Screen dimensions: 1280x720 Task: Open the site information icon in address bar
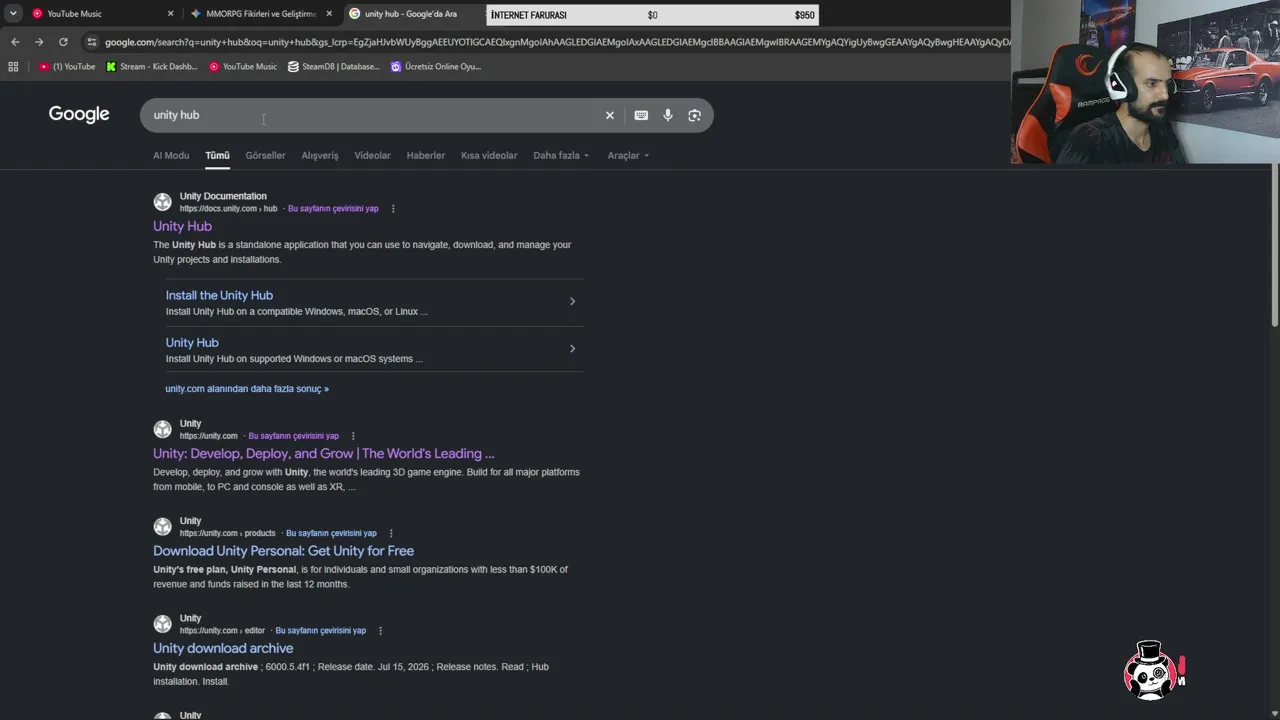coord(92,42)
